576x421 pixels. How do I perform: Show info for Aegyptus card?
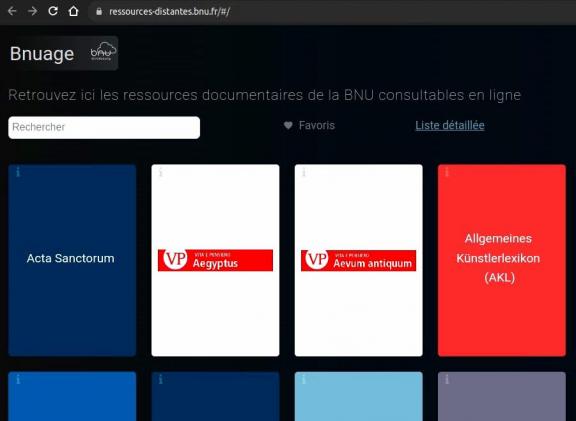161,172
